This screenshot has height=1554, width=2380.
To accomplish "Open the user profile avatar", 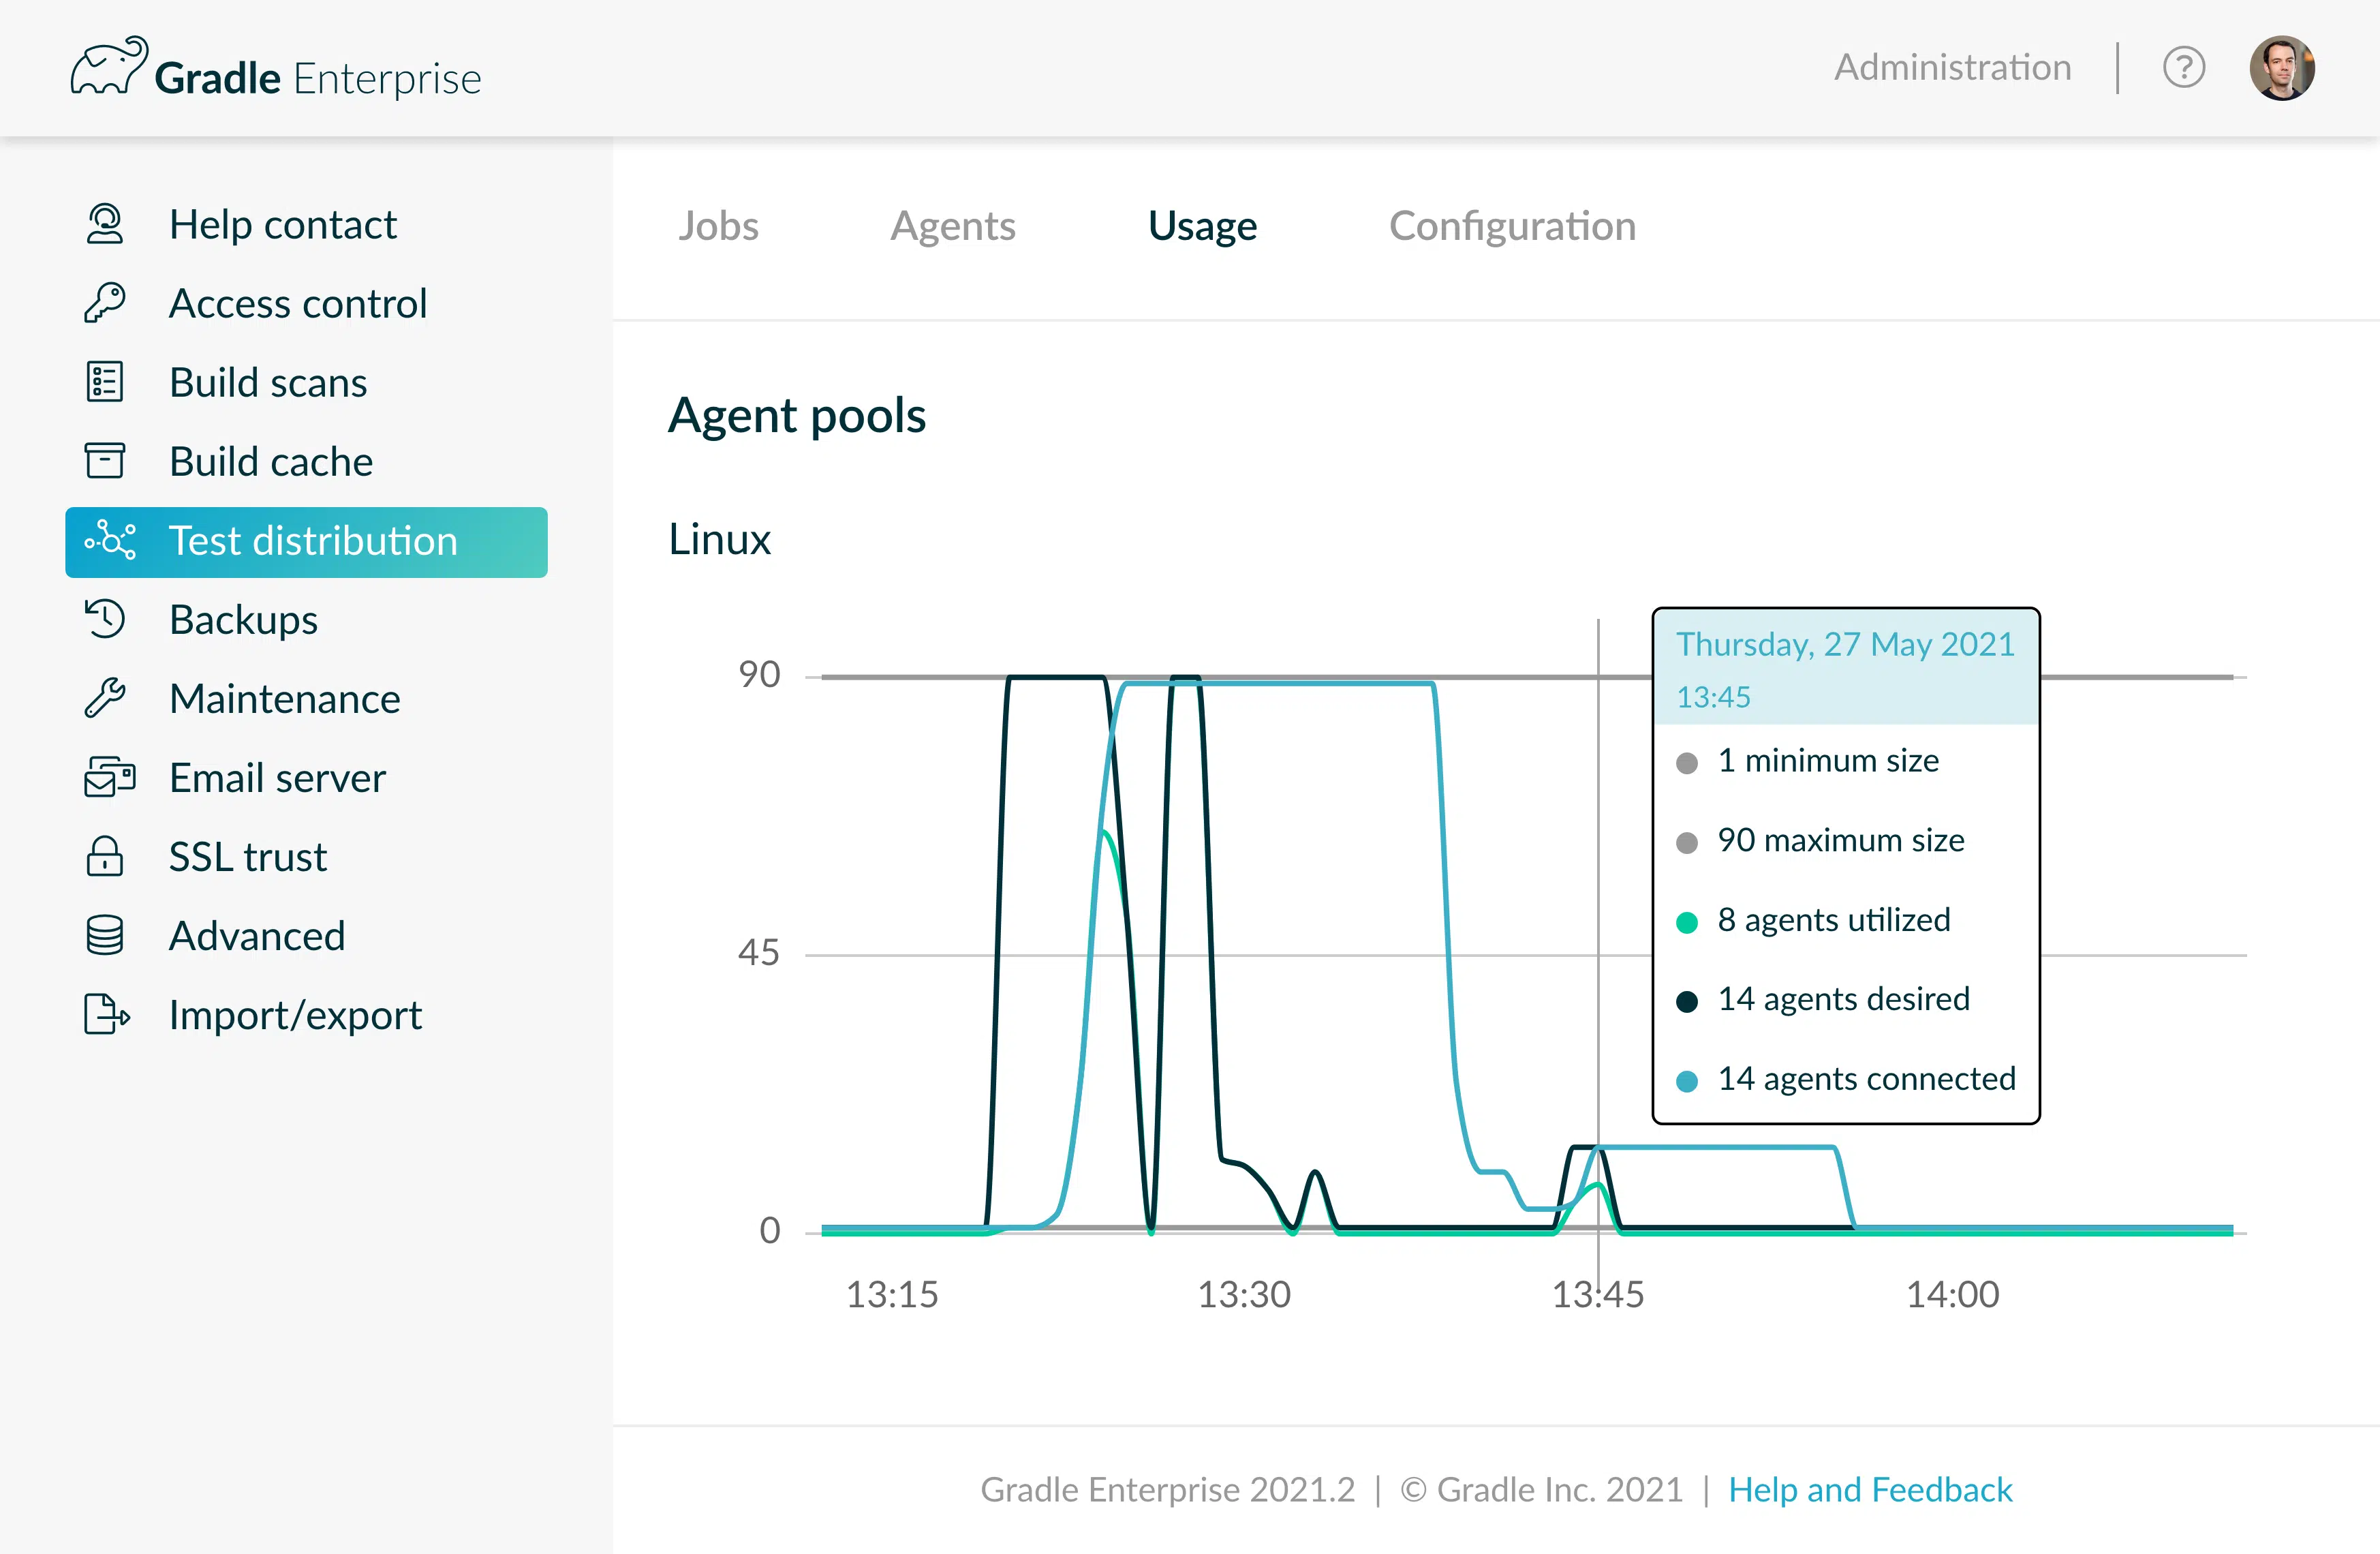I will 2282,68.
